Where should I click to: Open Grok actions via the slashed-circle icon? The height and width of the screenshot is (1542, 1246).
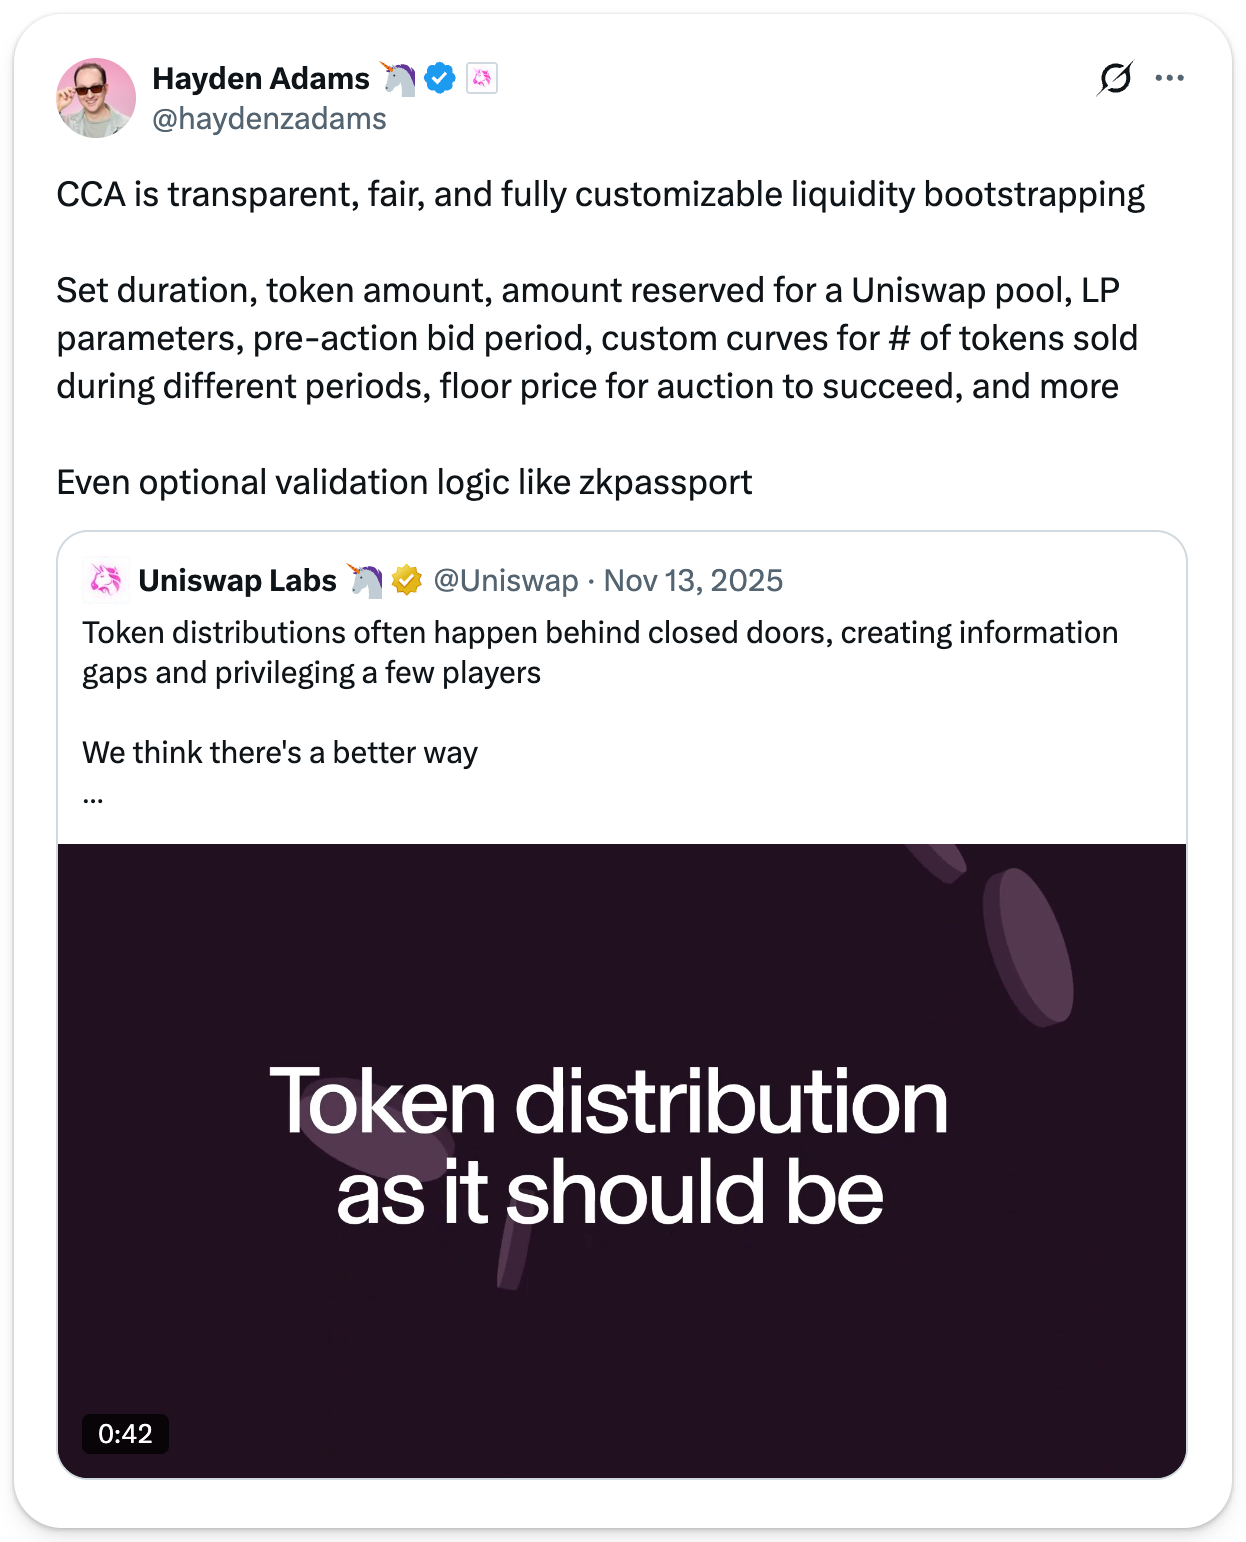pos(1115,78)
